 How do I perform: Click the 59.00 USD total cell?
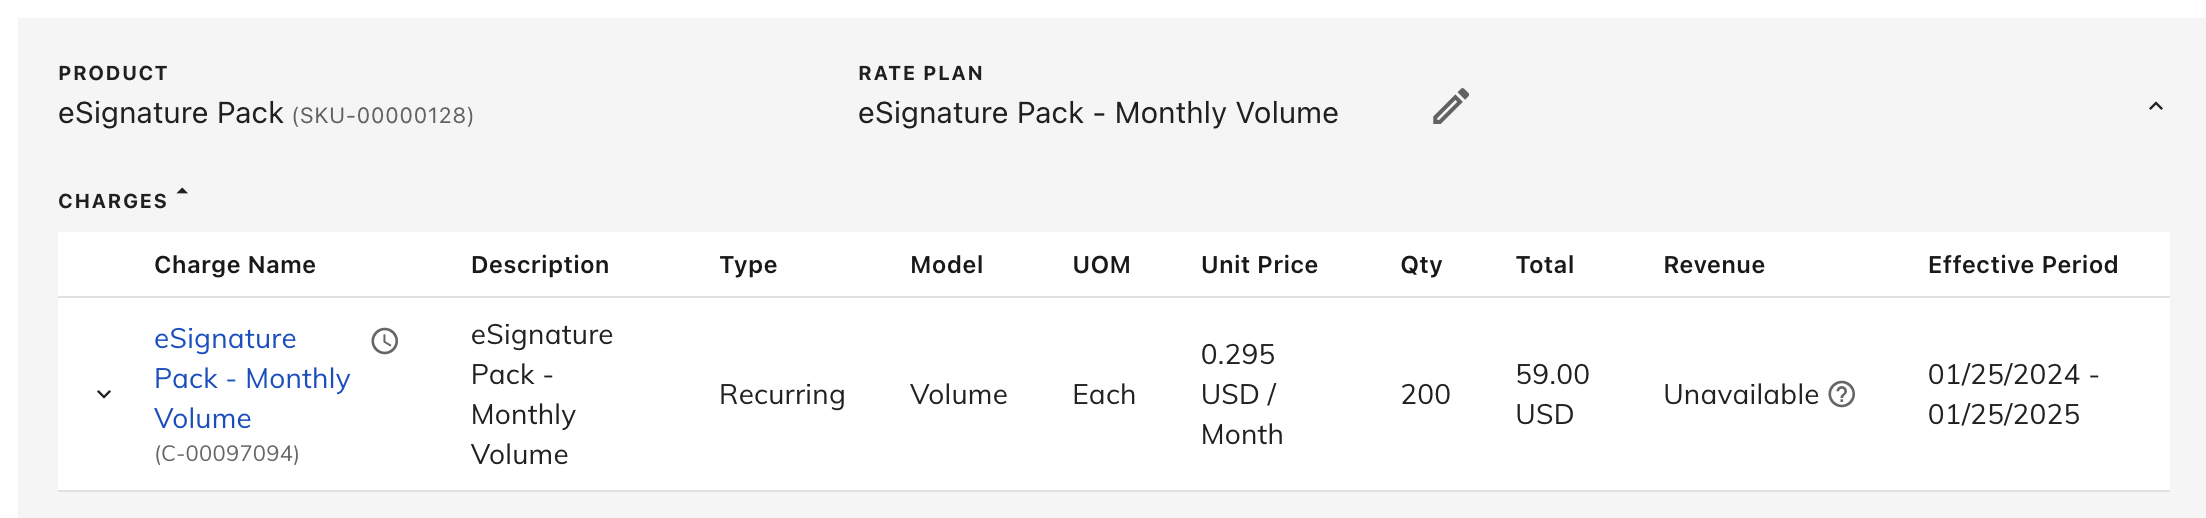point(1552,394)
